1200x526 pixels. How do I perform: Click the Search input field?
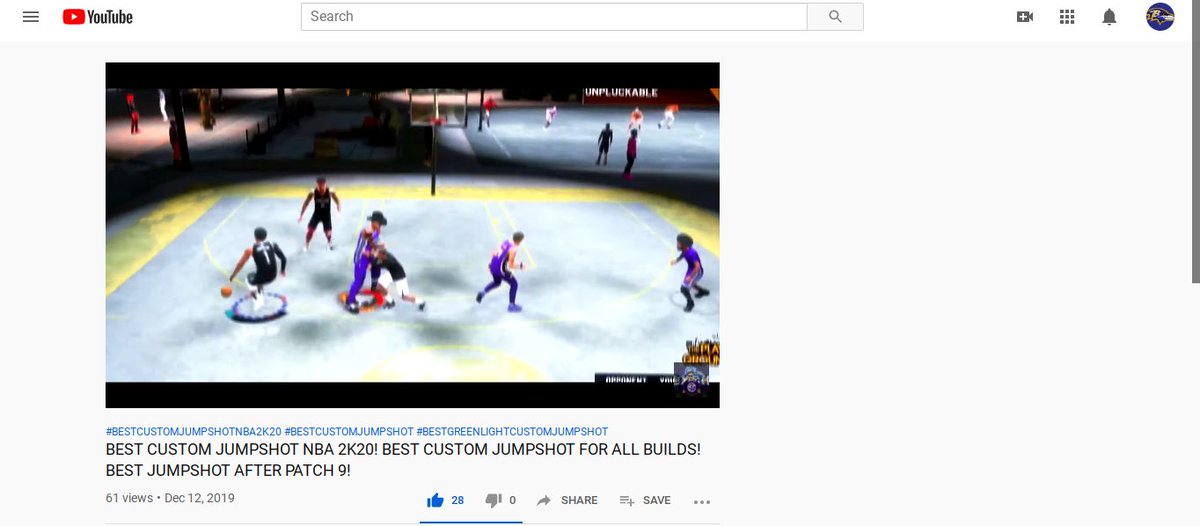554,17
